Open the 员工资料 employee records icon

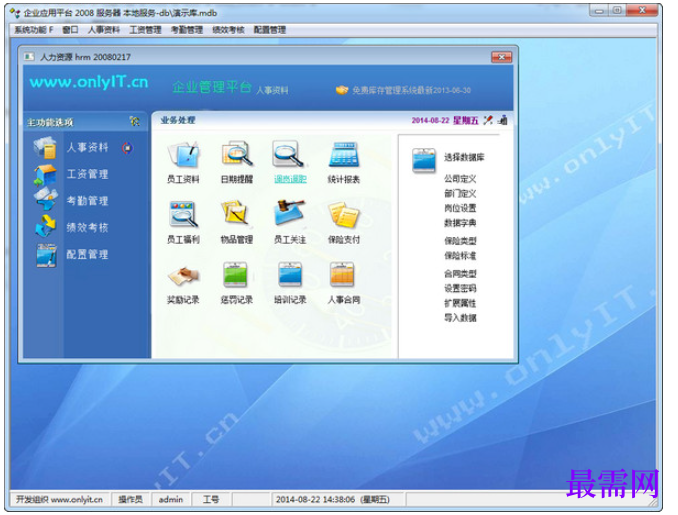(x=183, y=154)
